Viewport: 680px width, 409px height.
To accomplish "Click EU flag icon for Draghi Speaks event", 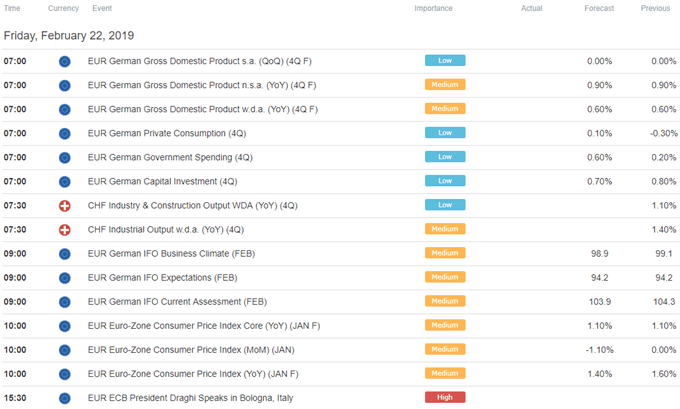I will coord(65,399).
